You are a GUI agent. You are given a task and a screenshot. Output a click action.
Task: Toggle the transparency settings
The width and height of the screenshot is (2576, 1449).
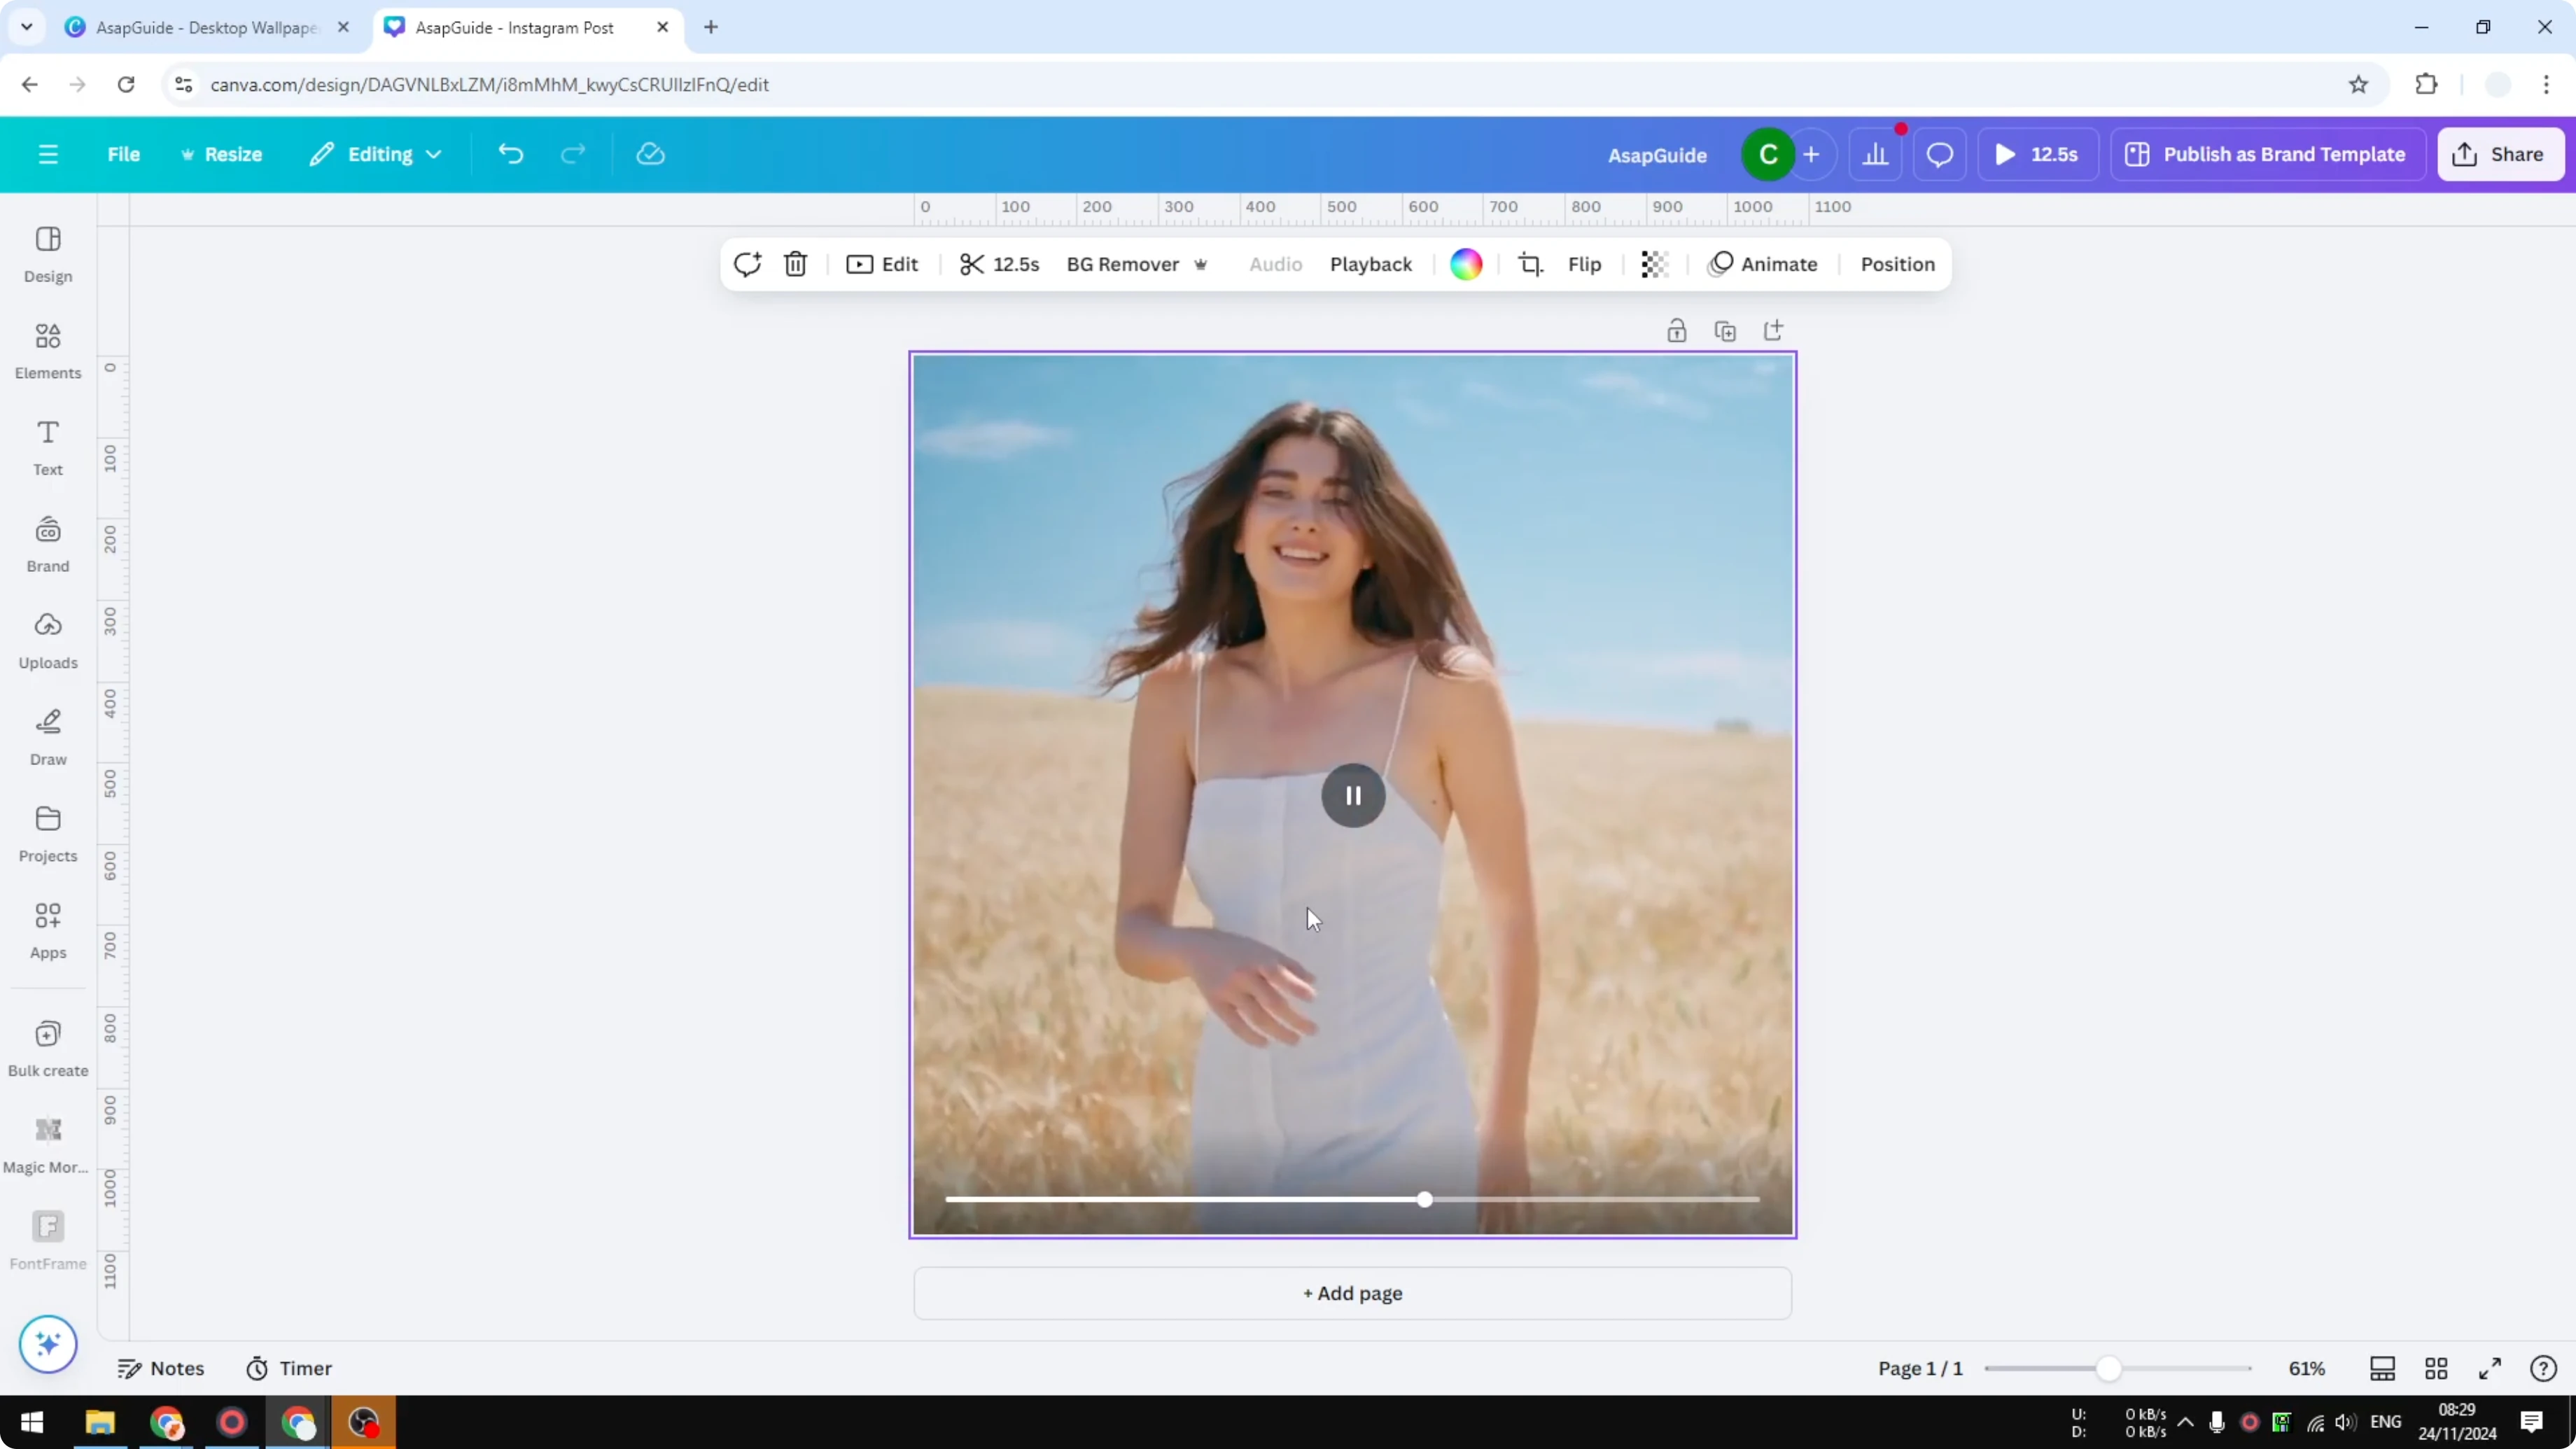[x=1654, y=264]
